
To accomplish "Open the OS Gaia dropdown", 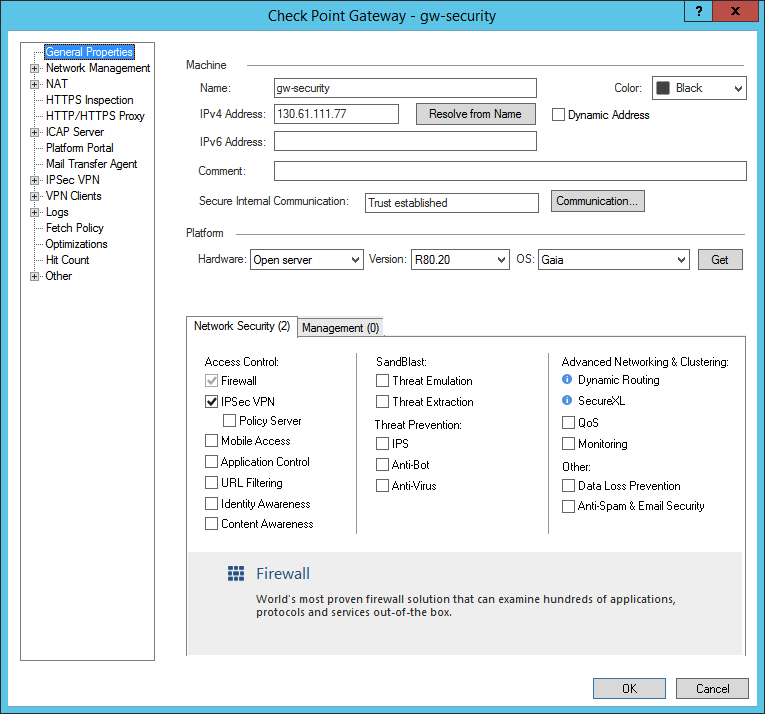I will [614, 260].
